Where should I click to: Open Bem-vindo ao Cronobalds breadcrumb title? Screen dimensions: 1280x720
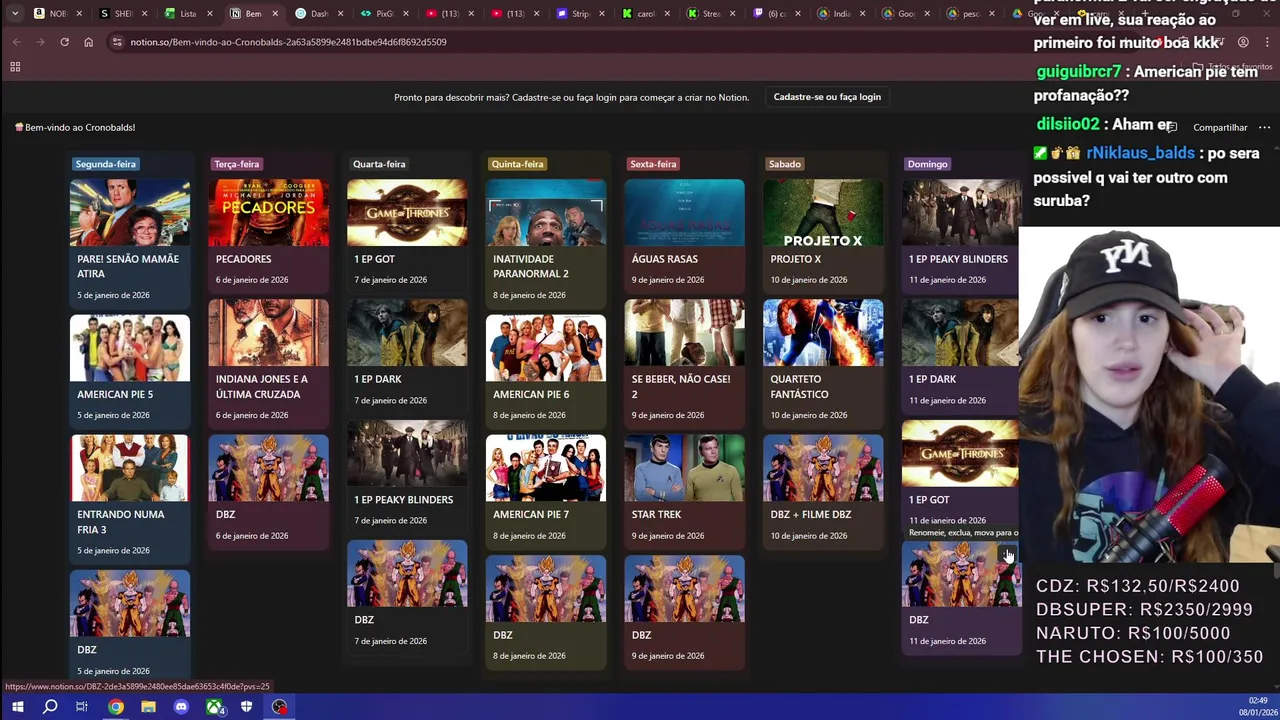tap(75, 127)
